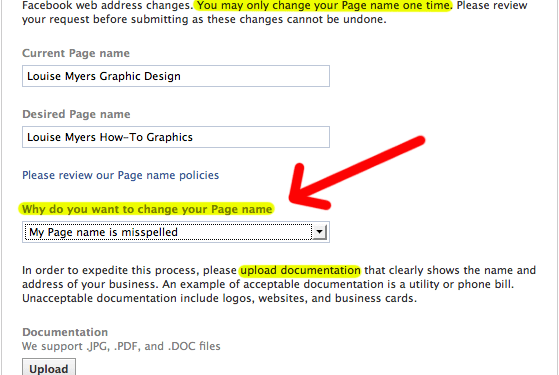
Task: Click the Upload button for documentation
Action: 49,368
